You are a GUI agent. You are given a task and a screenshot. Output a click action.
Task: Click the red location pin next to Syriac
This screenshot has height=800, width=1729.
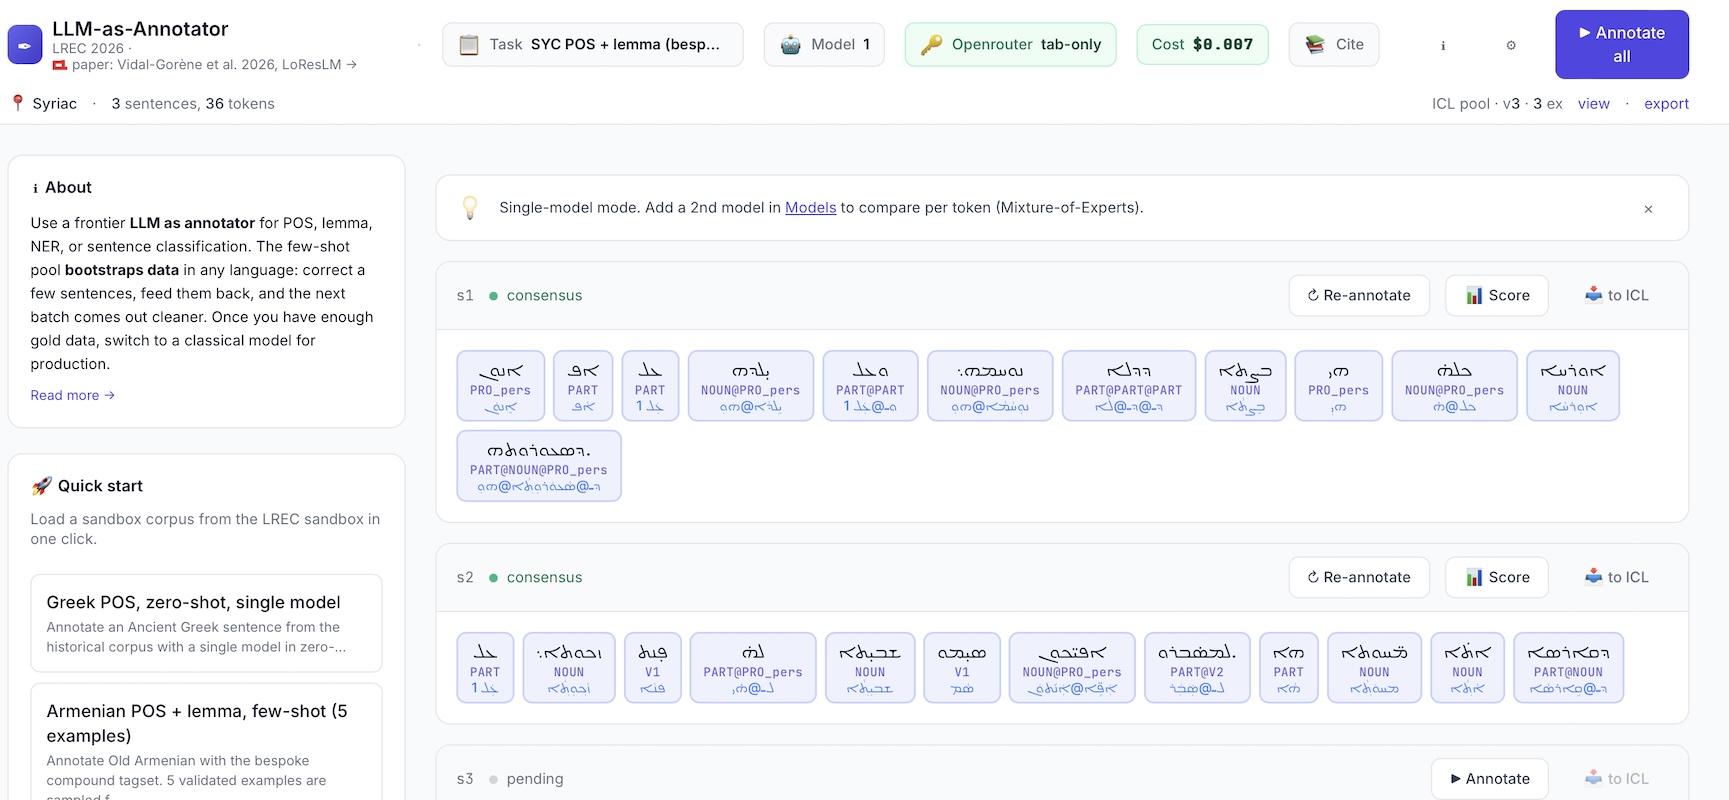pyautogui.click(x=17, y=103)
